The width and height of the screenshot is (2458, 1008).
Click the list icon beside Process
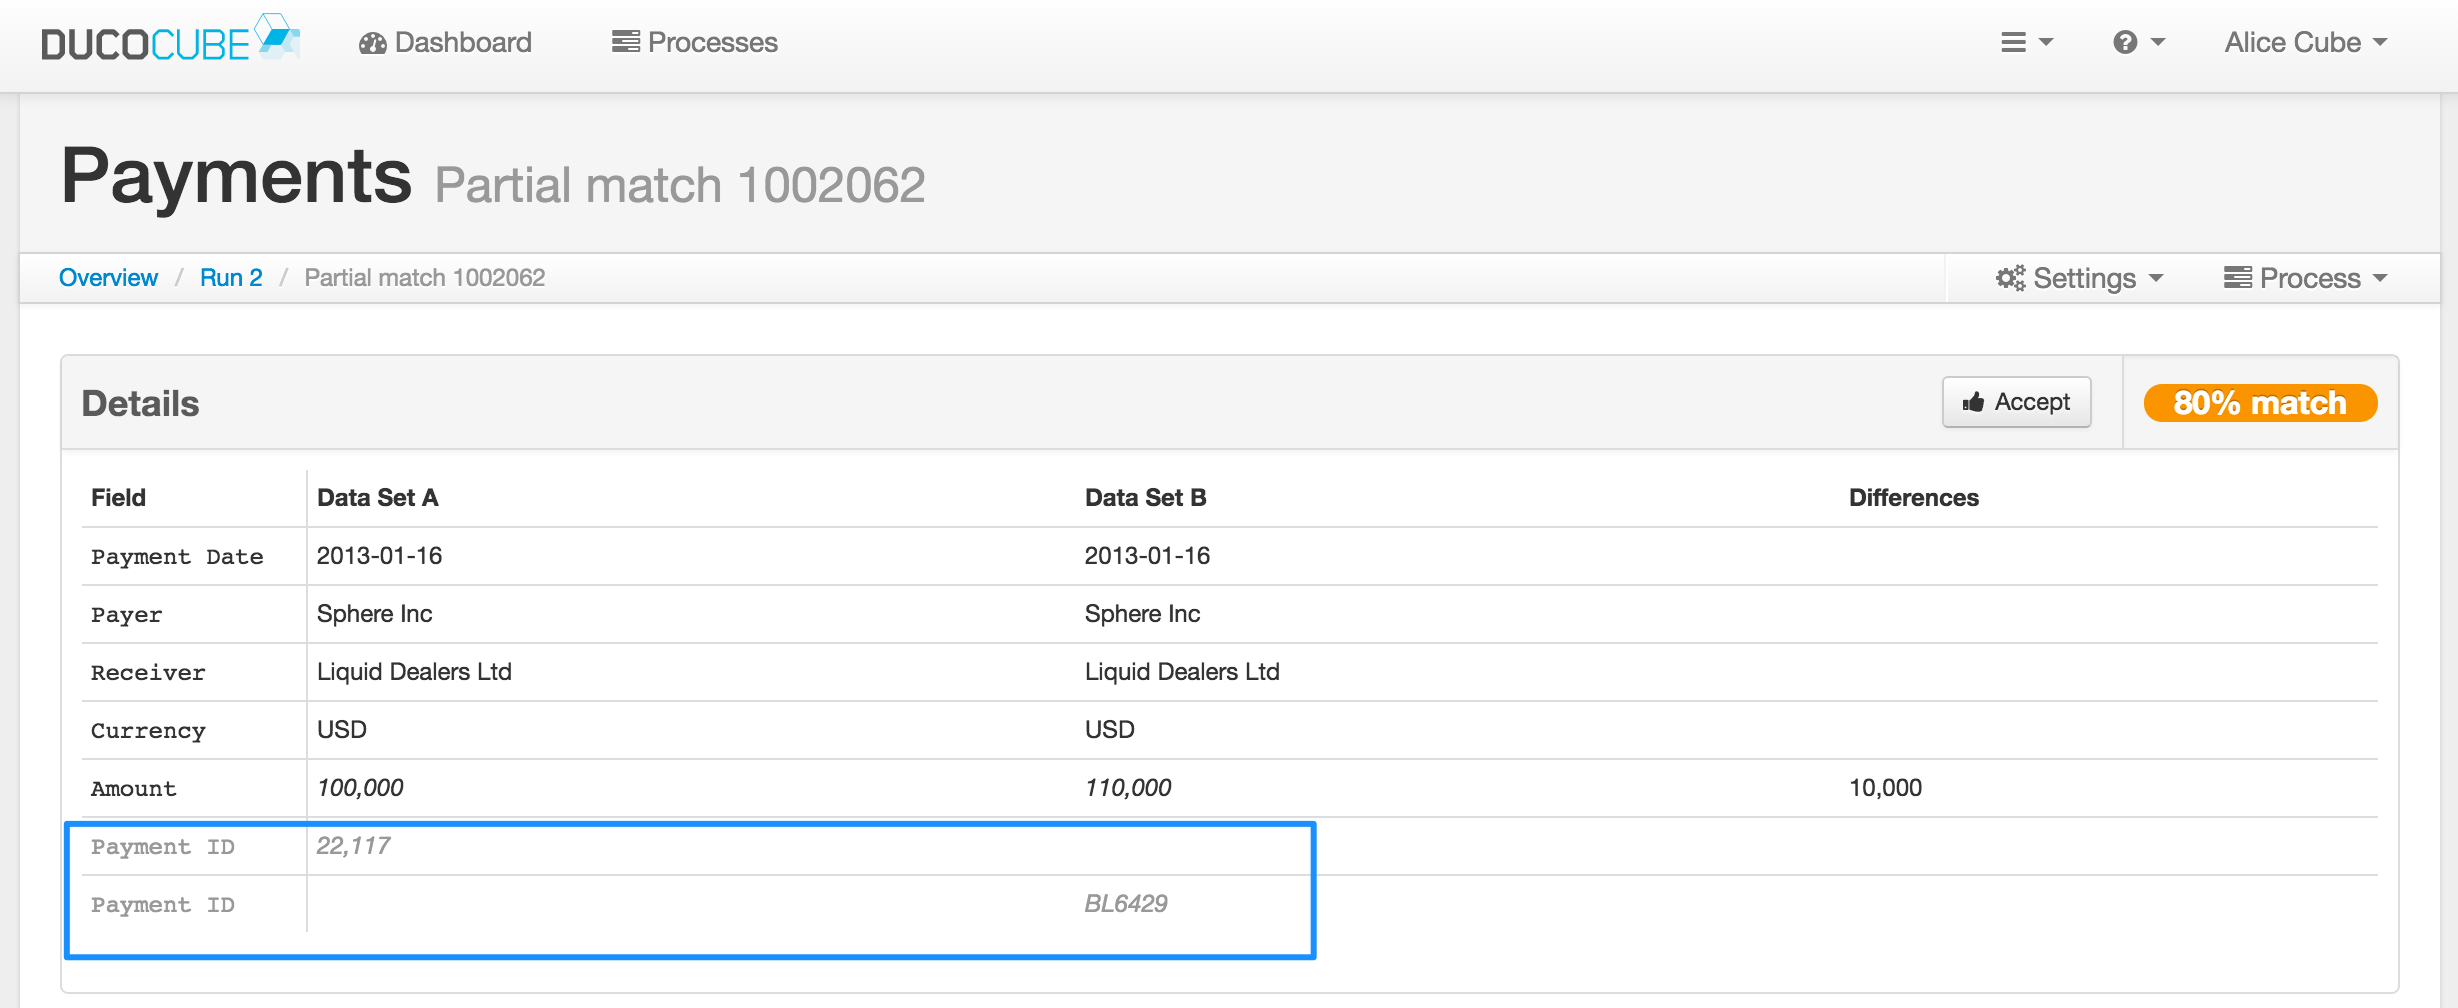pyautogui.click(x=2237, y=278)
